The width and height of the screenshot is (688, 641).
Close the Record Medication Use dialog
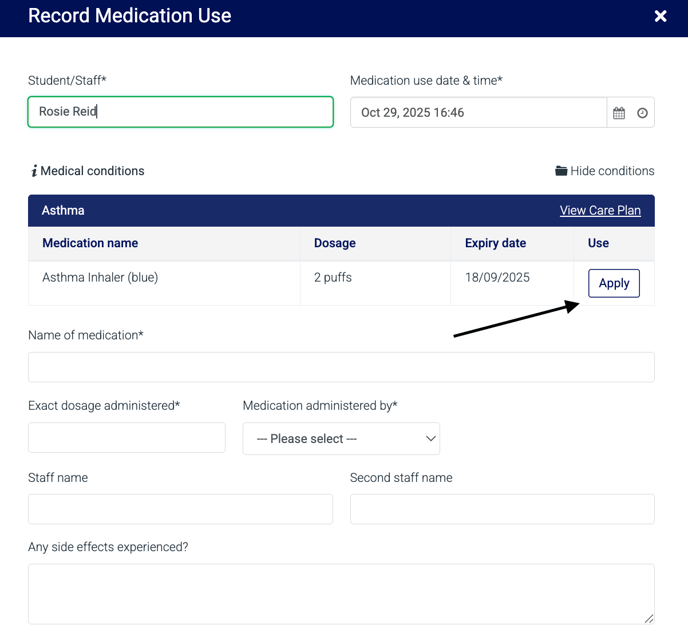point(660,16)
